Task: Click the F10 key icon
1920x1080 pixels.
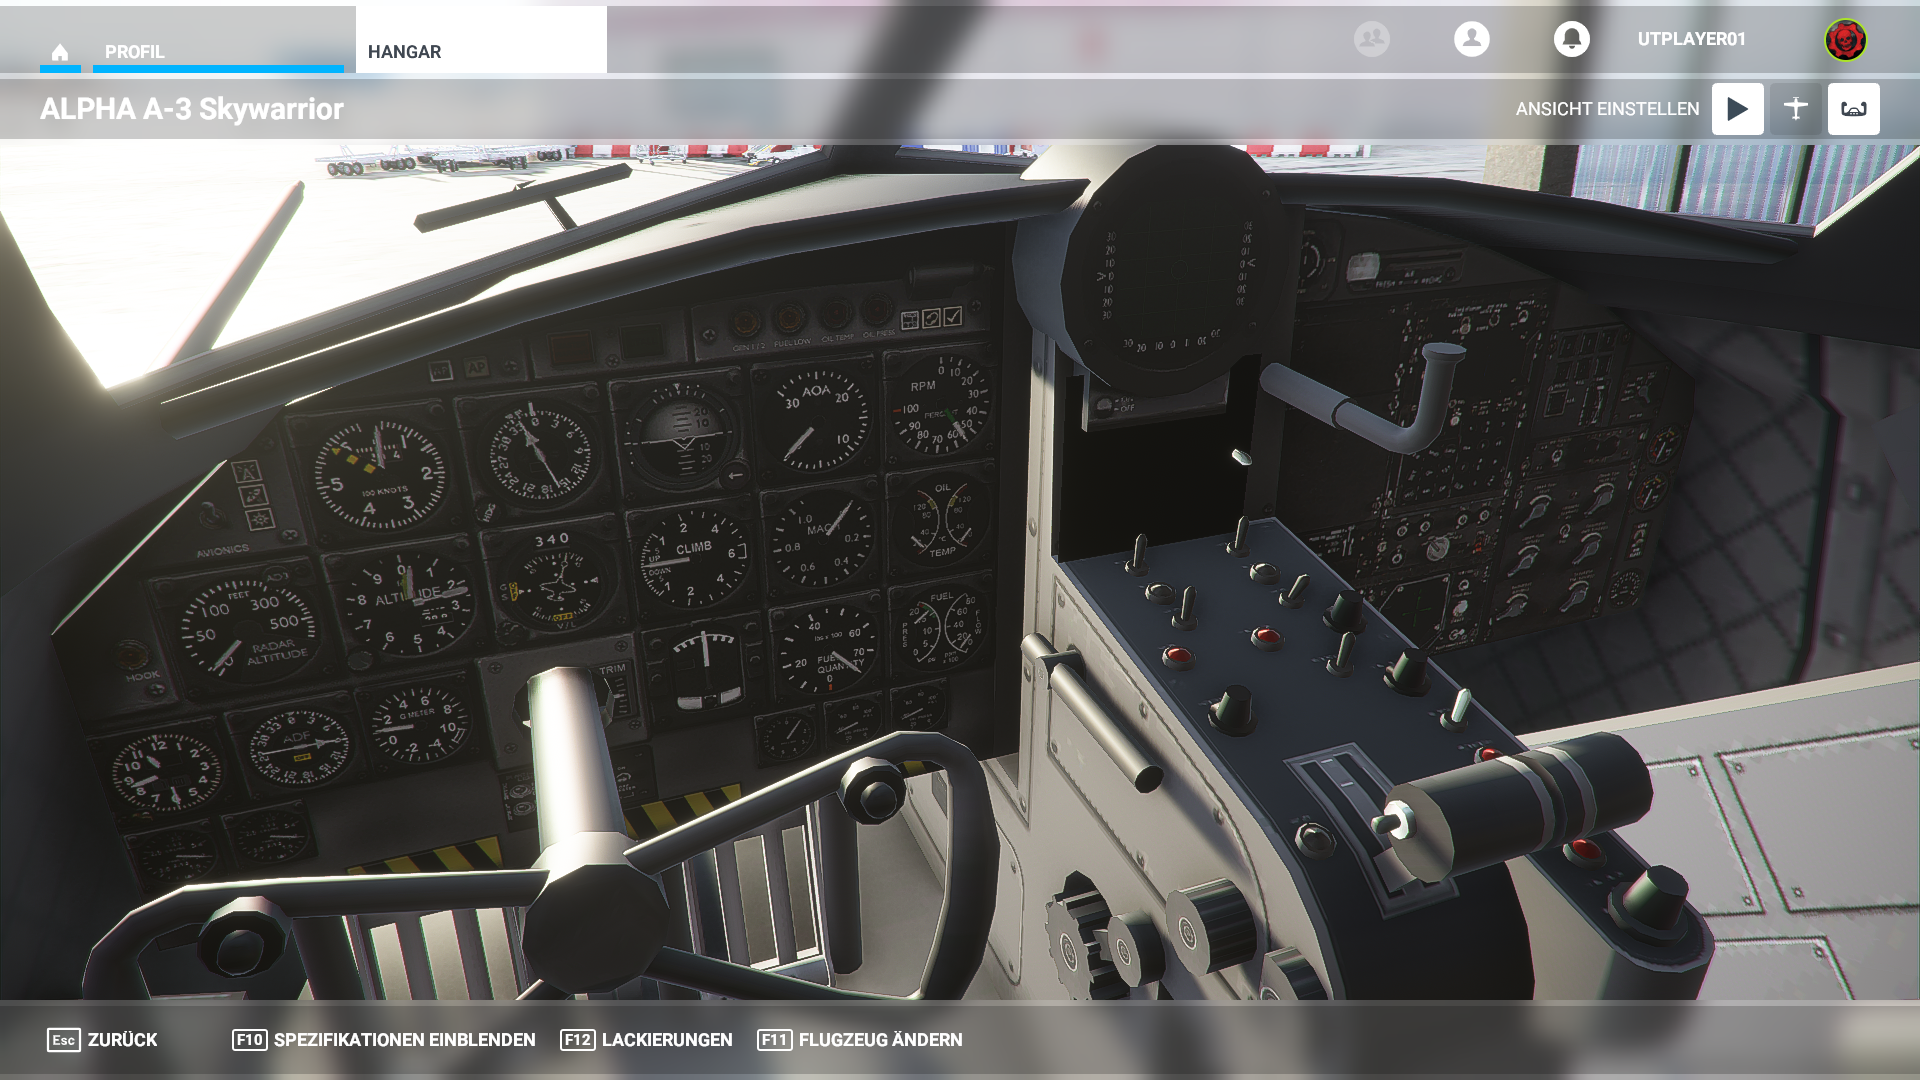Action: pyautogui.click(x=249, y=1040)
